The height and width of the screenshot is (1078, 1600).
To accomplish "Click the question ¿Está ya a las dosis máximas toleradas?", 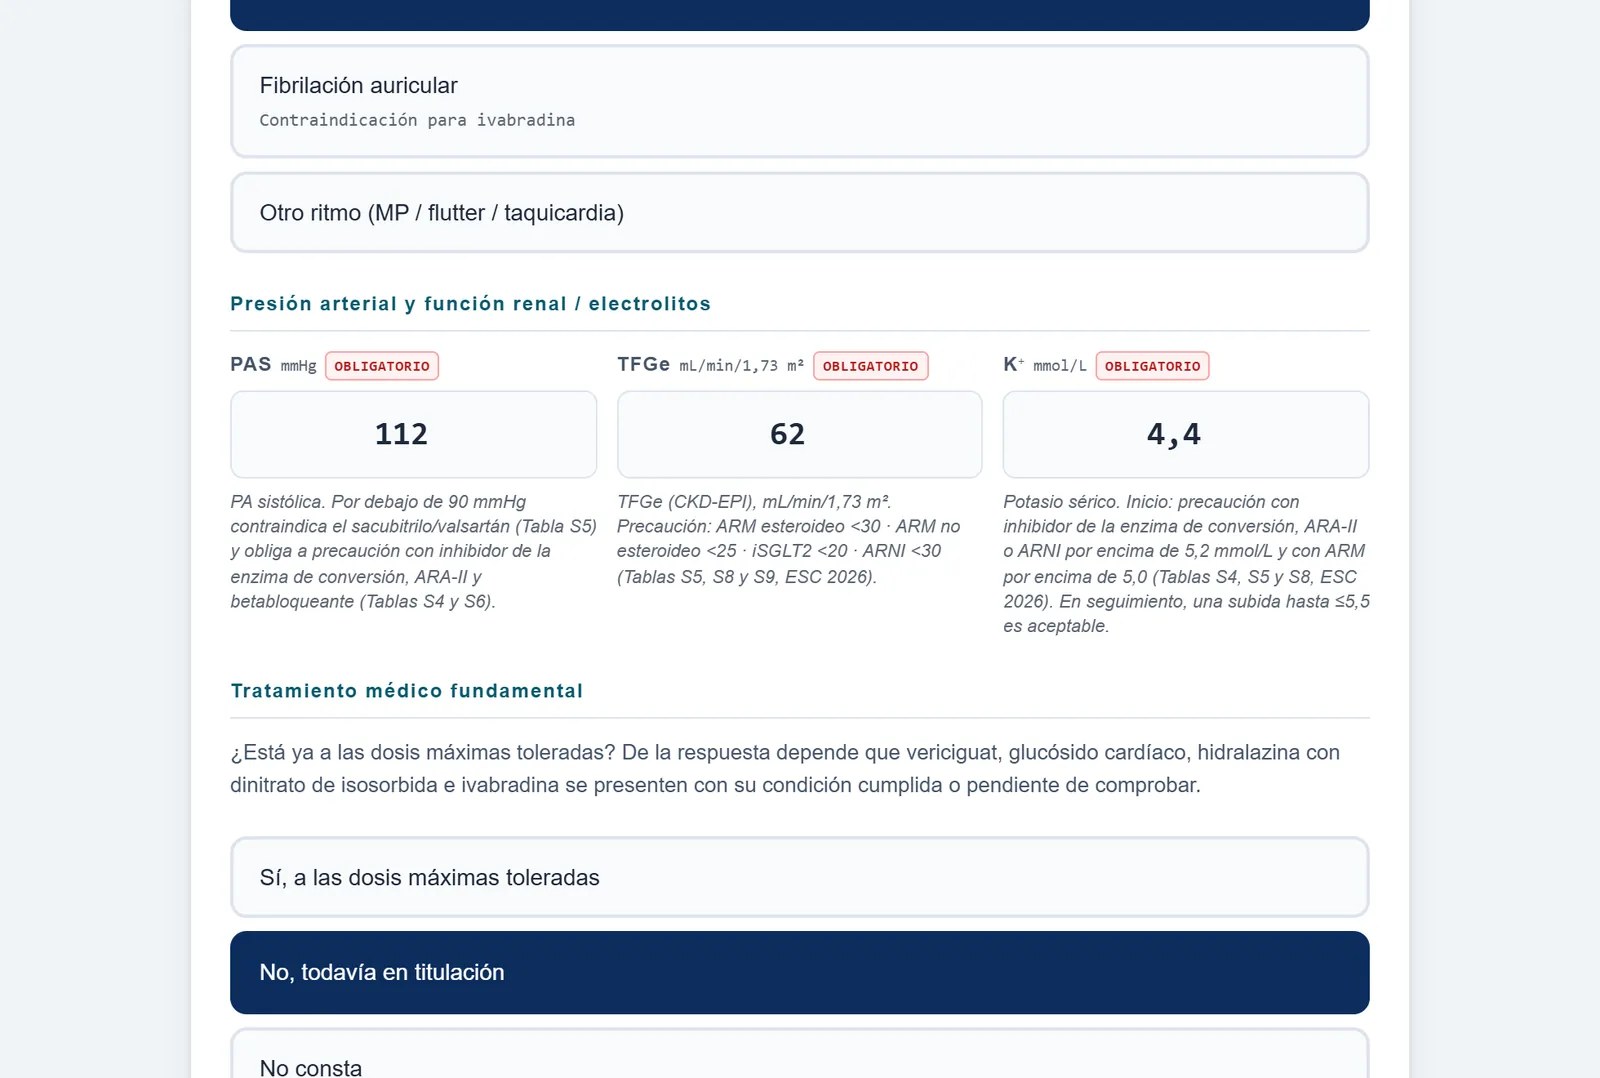I will pos(423,752).
